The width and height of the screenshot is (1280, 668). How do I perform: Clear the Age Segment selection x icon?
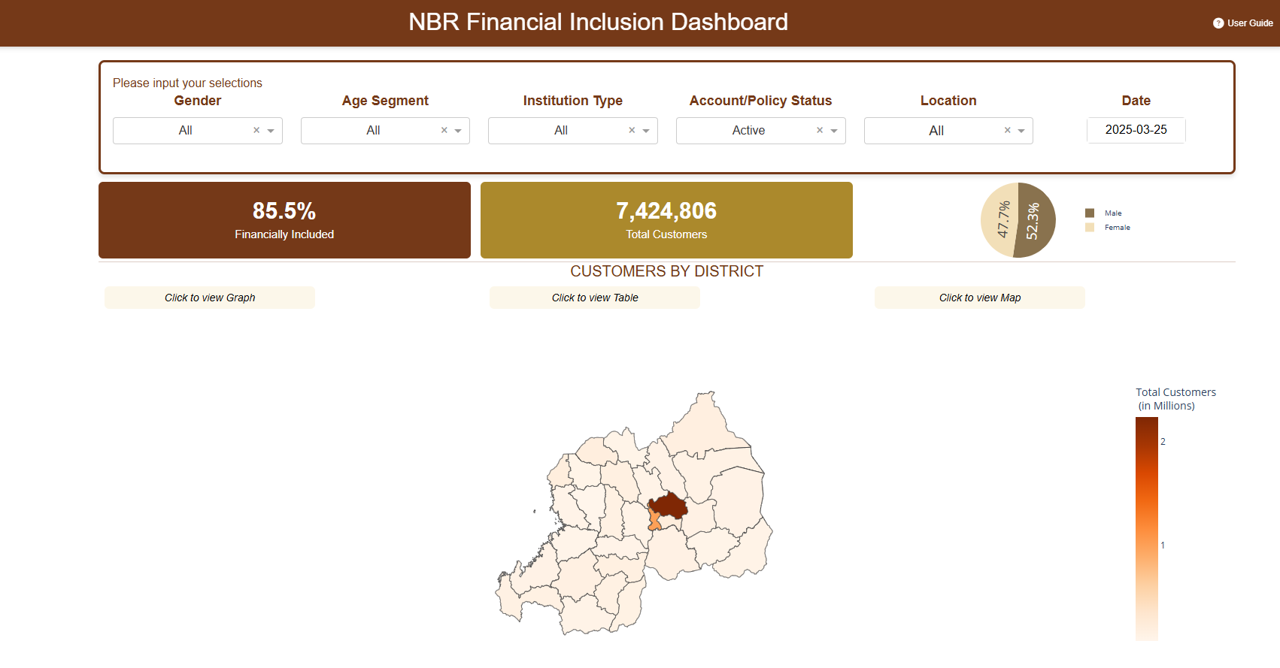(x=444, y=130)
